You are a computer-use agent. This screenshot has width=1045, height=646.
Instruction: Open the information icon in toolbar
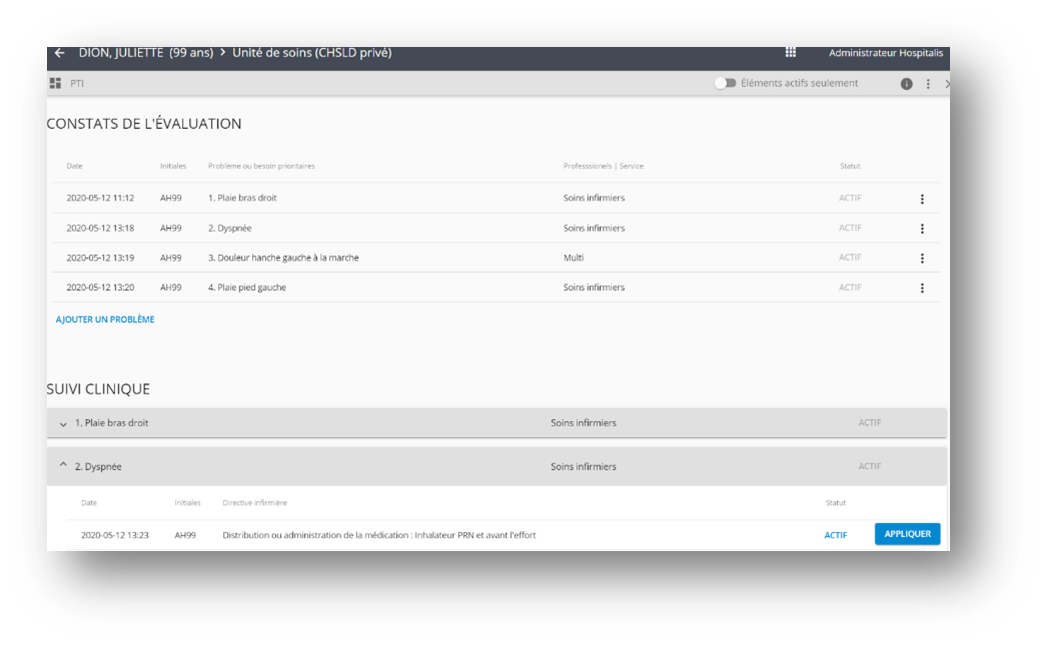pos(906,84)
